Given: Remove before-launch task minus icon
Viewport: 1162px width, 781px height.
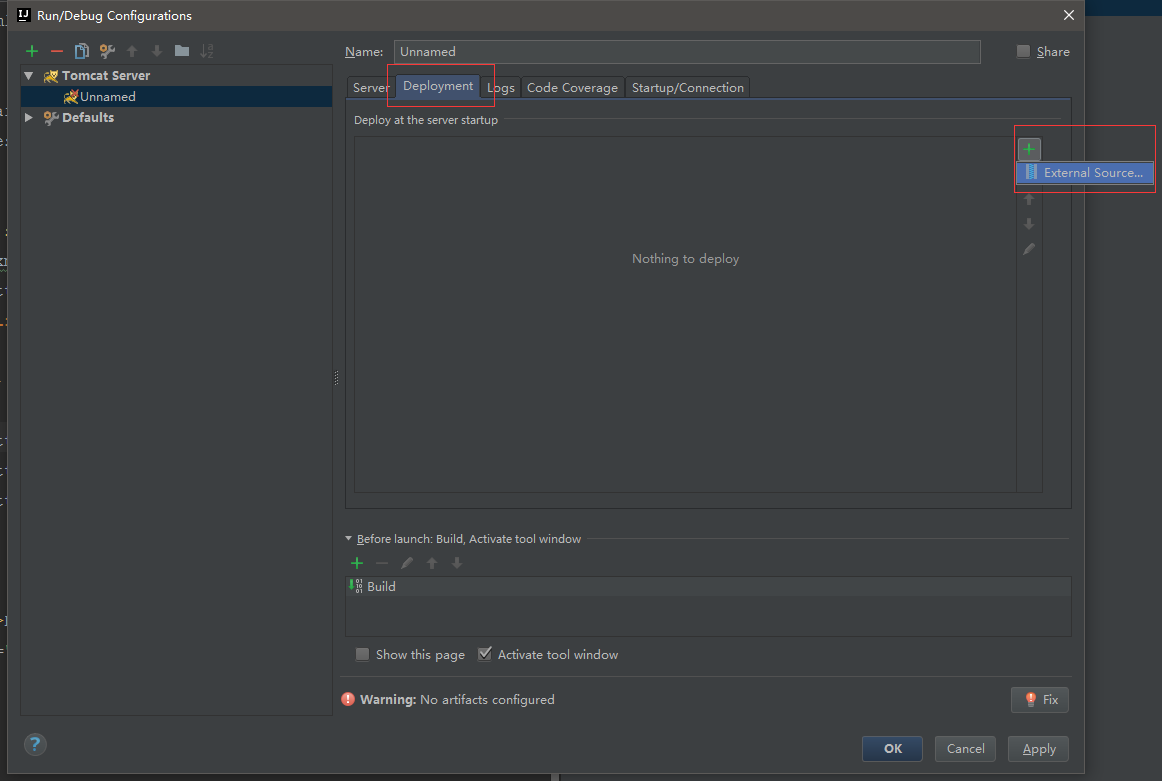Looking at the screenshot, I should click(382, 563).
